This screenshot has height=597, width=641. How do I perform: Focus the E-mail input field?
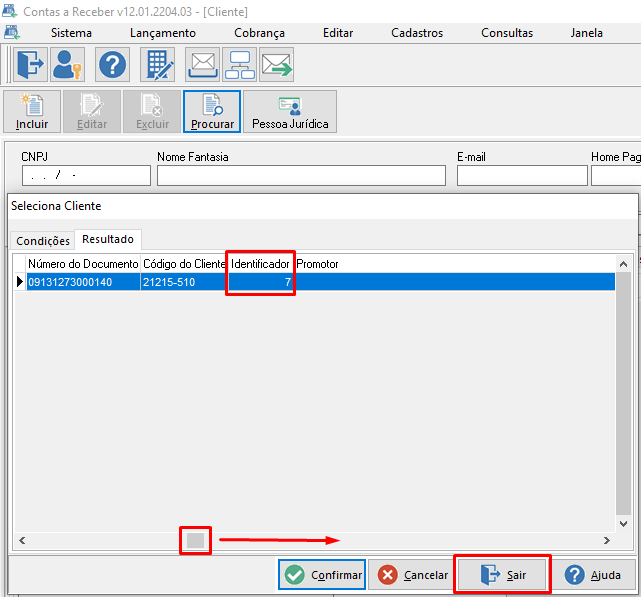(x=522, y=175)
